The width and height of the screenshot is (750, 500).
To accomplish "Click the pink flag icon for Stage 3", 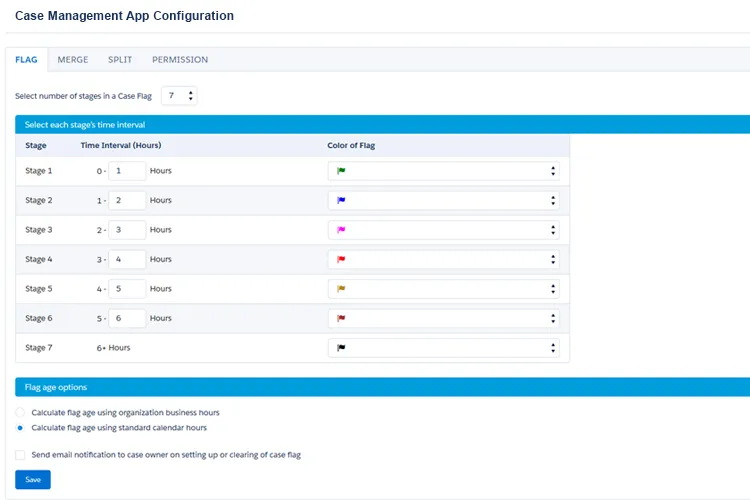I will pos(341,230).
